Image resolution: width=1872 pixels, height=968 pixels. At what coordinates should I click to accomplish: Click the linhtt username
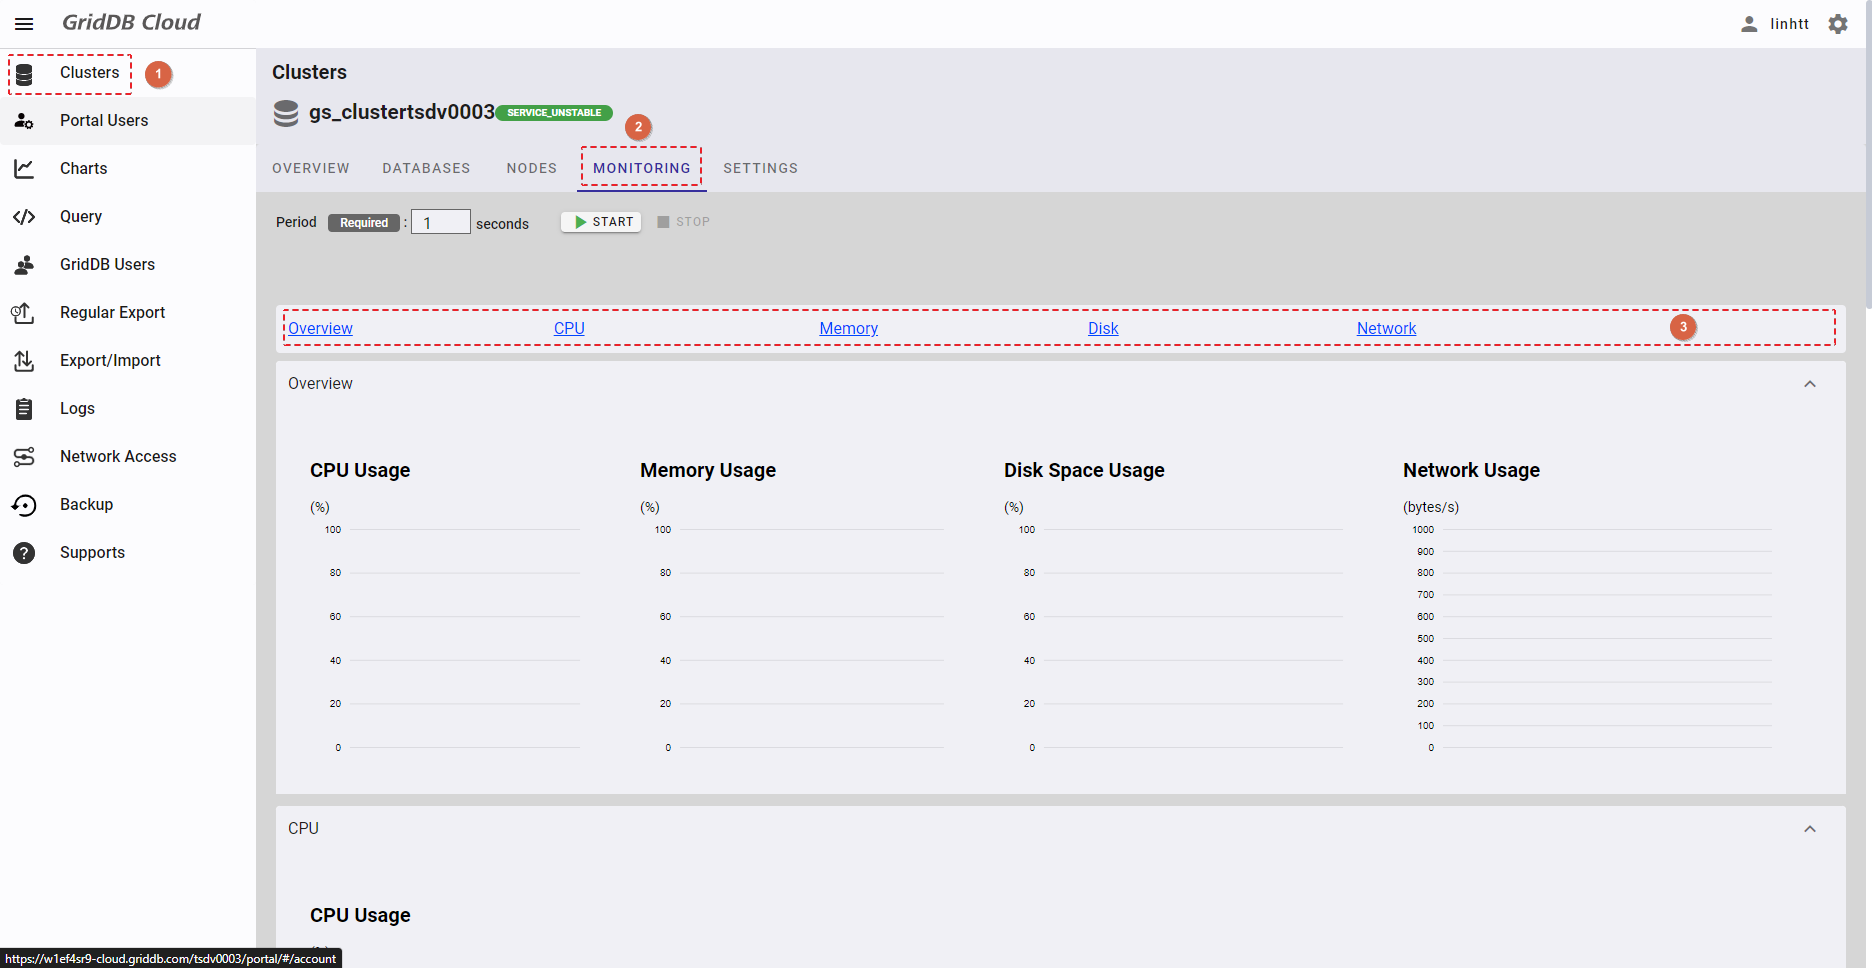tap(1789, 24)
